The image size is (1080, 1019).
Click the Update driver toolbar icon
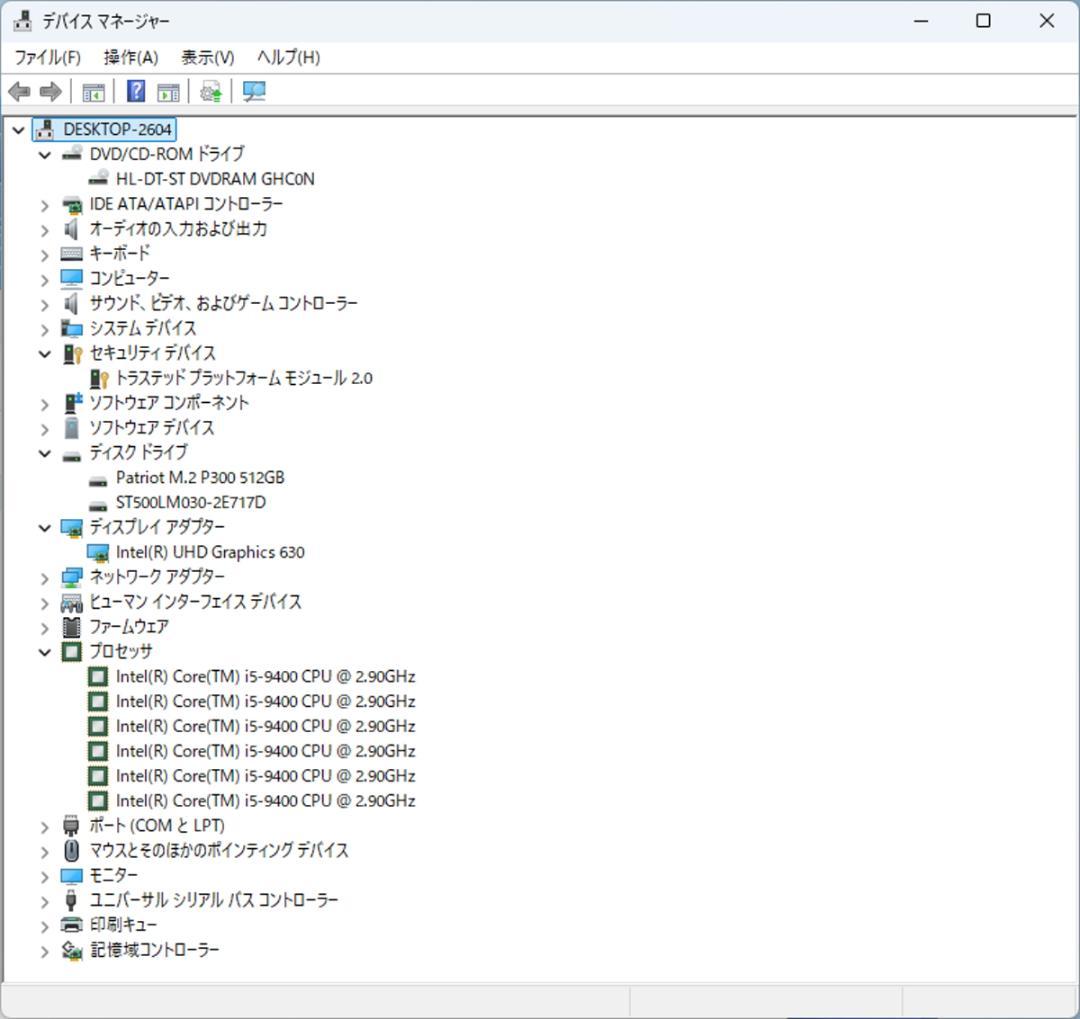click(209, 91)
